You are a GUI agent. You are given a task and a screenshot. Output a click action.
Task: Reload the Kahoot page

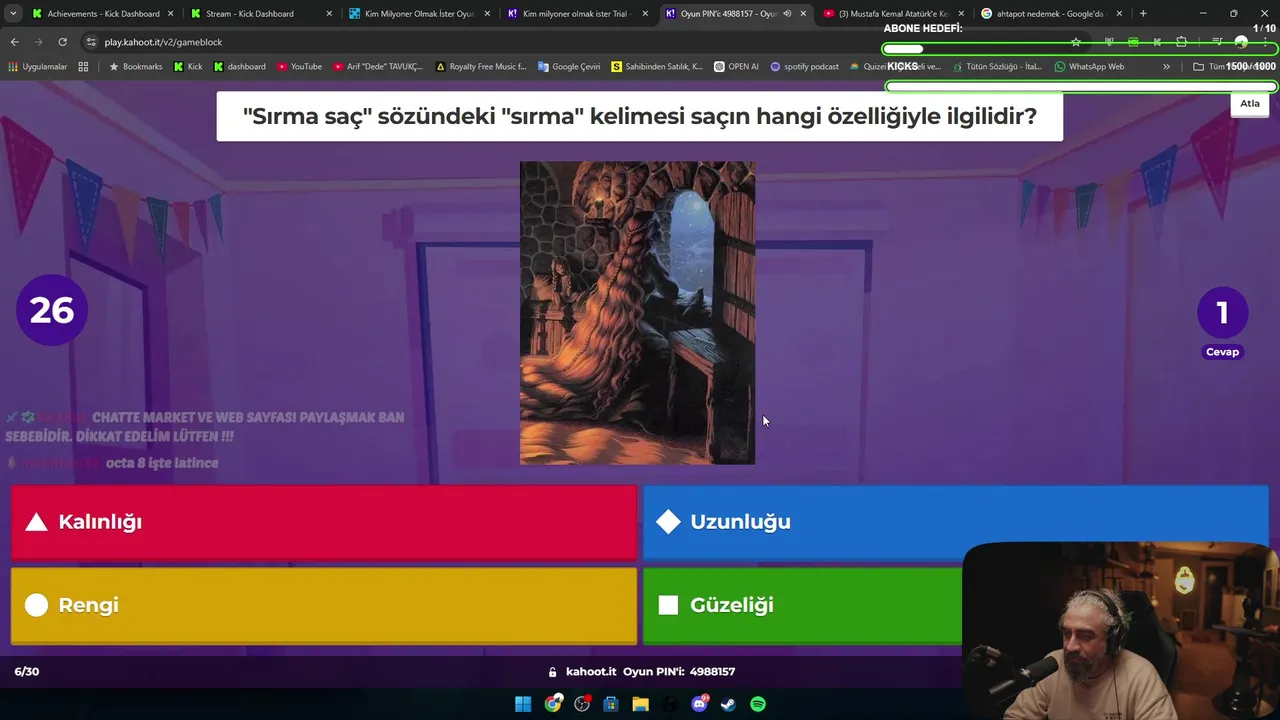[x=62, y=42]
